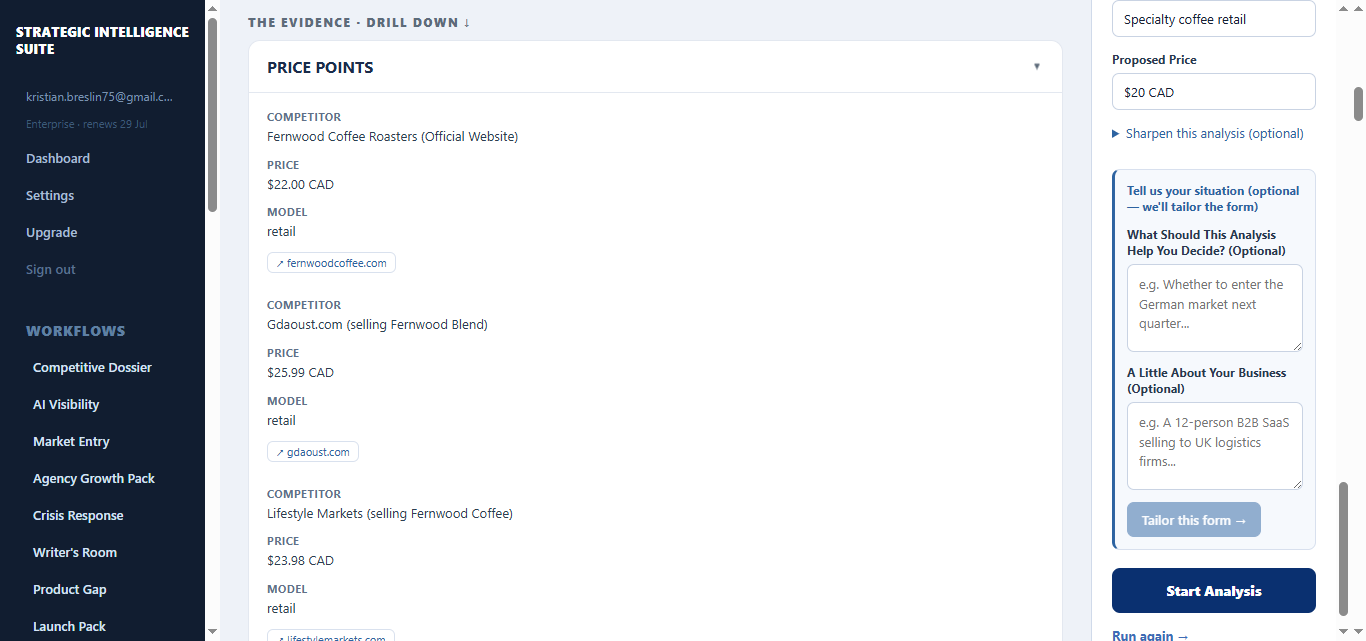The image size is (1366, 641).
Task: Click the Price Points heading
Action: pos(320,68)
